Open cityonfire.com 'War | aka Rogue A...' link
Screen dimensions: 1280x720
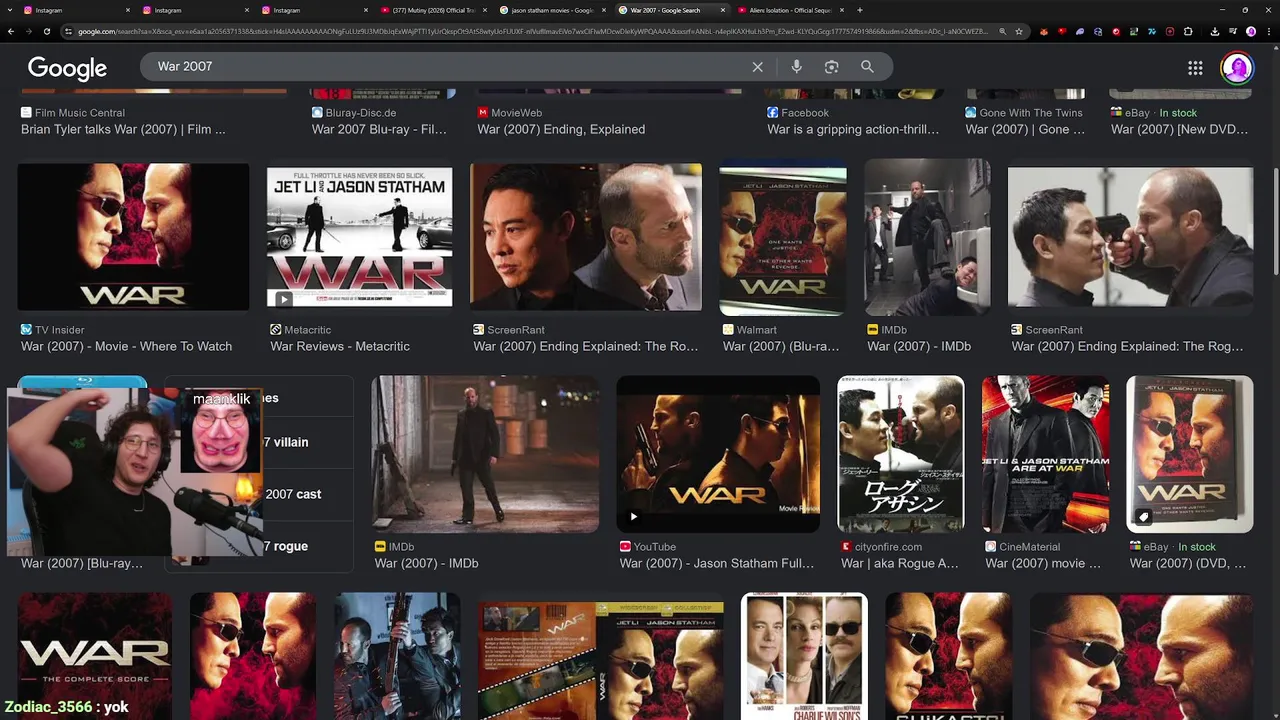(899, 563)
